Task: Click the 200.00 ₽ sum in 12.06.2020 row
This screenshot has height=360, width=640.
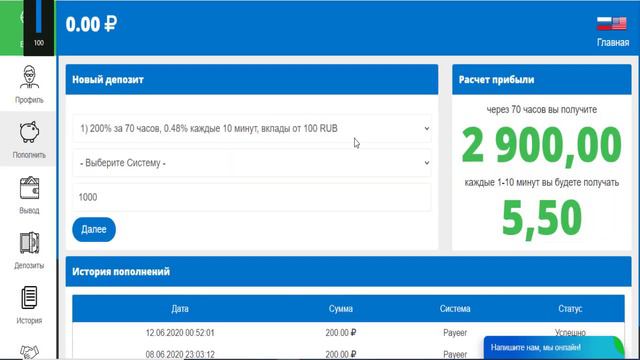Action: tap(341, 333)
